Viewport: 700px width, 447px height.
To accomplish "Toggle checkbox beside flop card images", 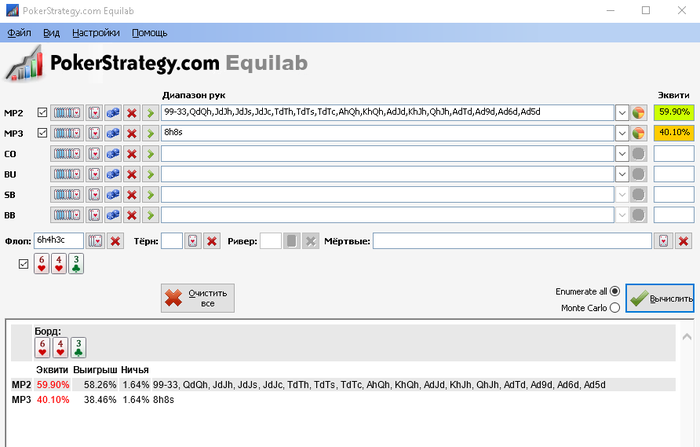I will tap(24, 264).
